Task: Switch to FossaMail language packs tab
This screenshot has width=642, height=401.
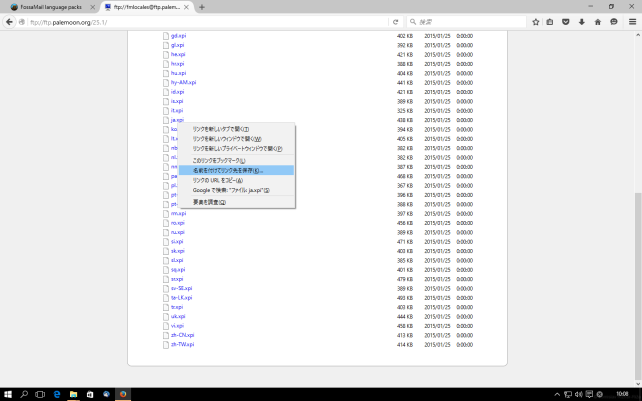Action: pos(51,7)
